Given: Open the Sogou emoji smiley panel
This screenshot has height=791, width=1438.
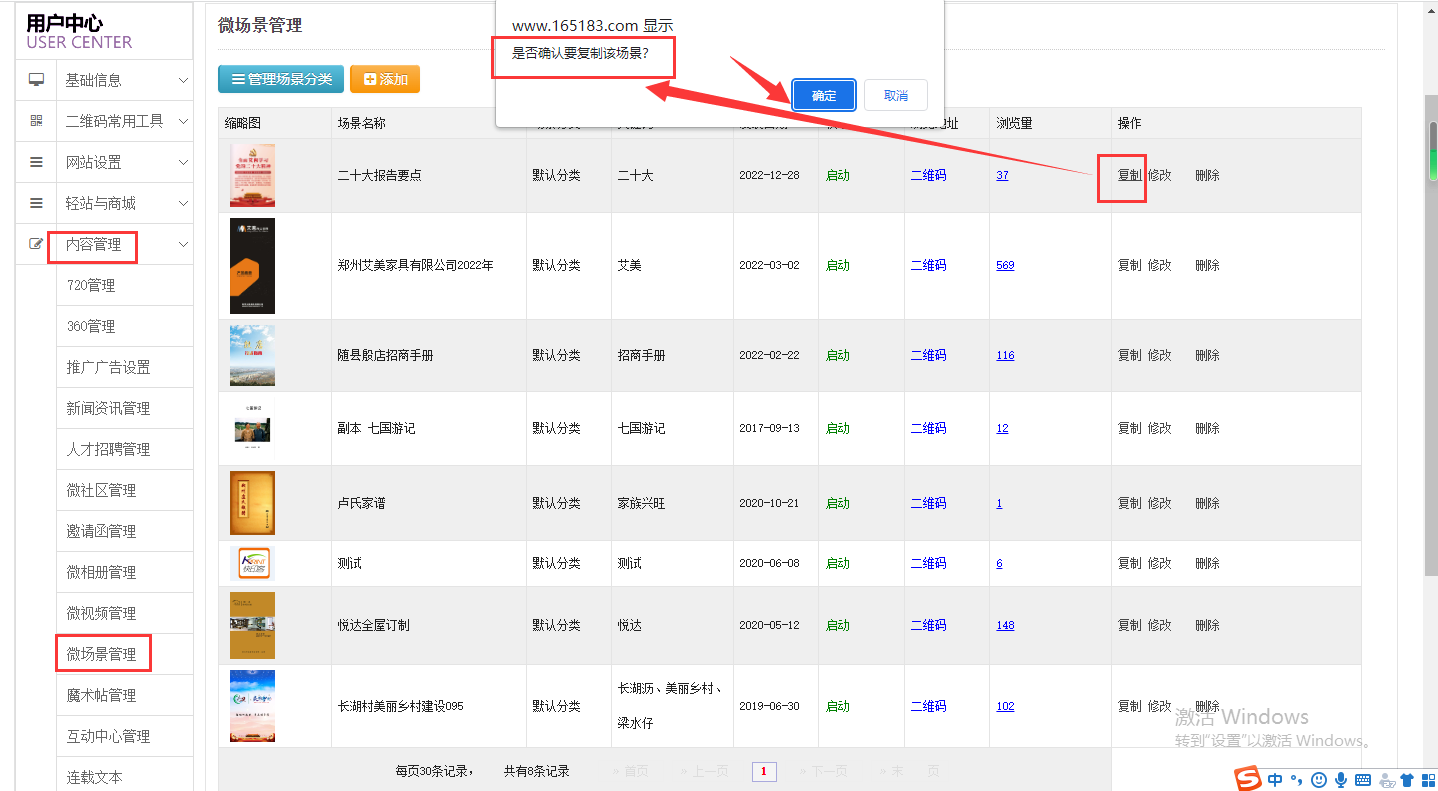Looking at the screenshot, I should pyautogui.click(x=1319, y=779).
